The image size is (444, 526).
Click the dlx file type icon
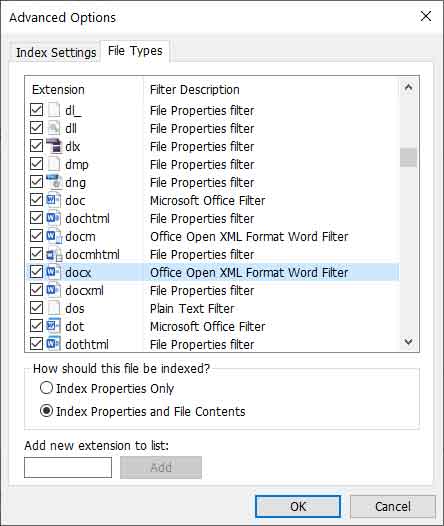54,146
